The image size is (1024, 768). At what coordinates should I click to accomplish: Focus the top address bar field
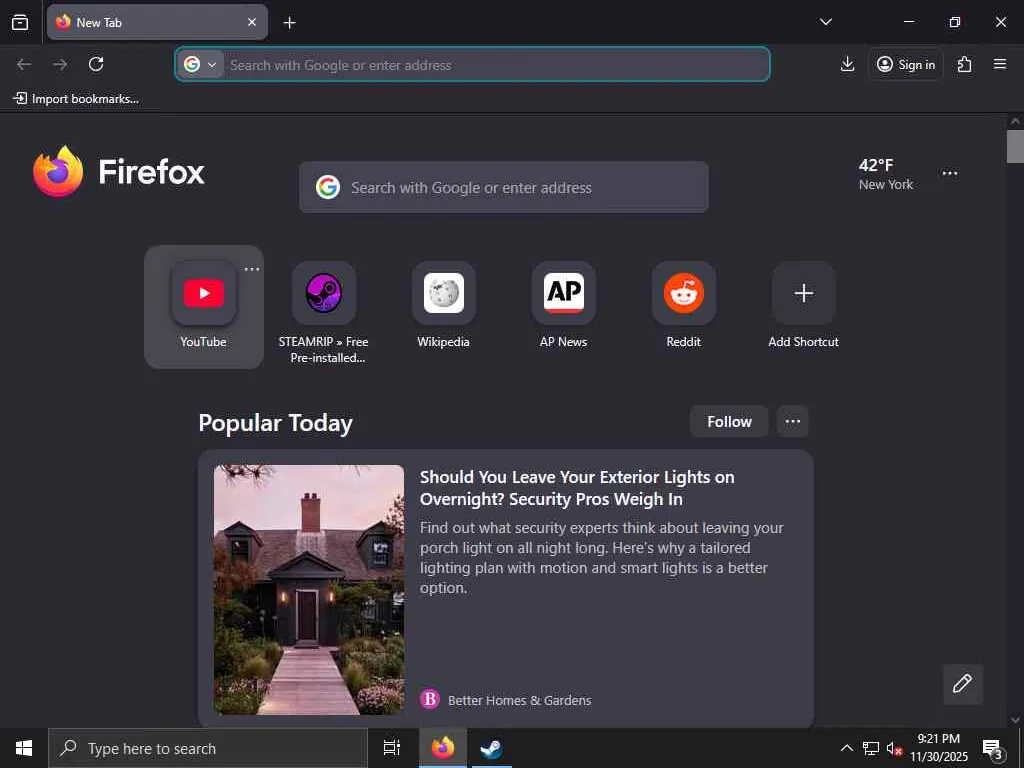pos(472,65)
